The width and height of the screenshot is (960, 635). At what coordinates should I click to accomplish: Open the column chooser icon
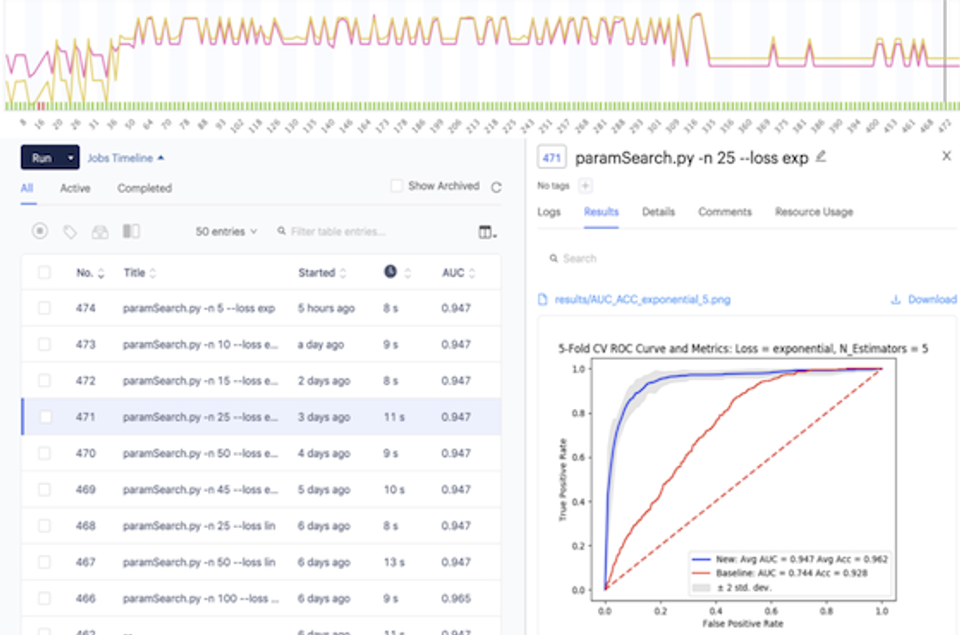[x=487, y=231]
